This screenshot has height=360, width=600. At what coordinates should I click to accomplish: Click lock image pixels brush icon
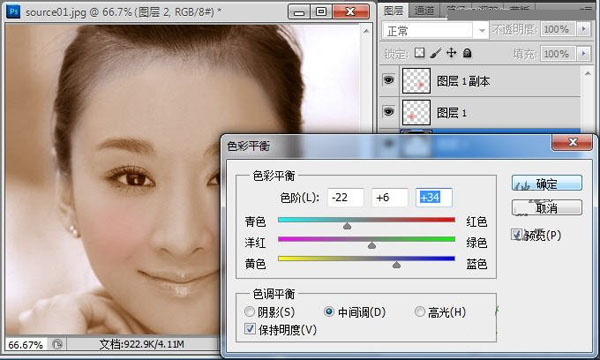click(435, 53)
